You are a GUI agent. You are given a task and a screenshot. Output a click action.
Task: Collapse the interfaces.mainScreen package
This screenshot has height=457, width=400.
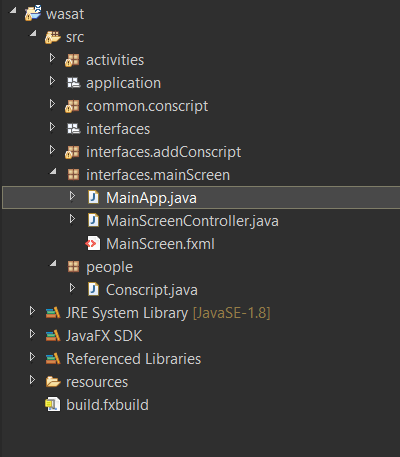point(53,172)
